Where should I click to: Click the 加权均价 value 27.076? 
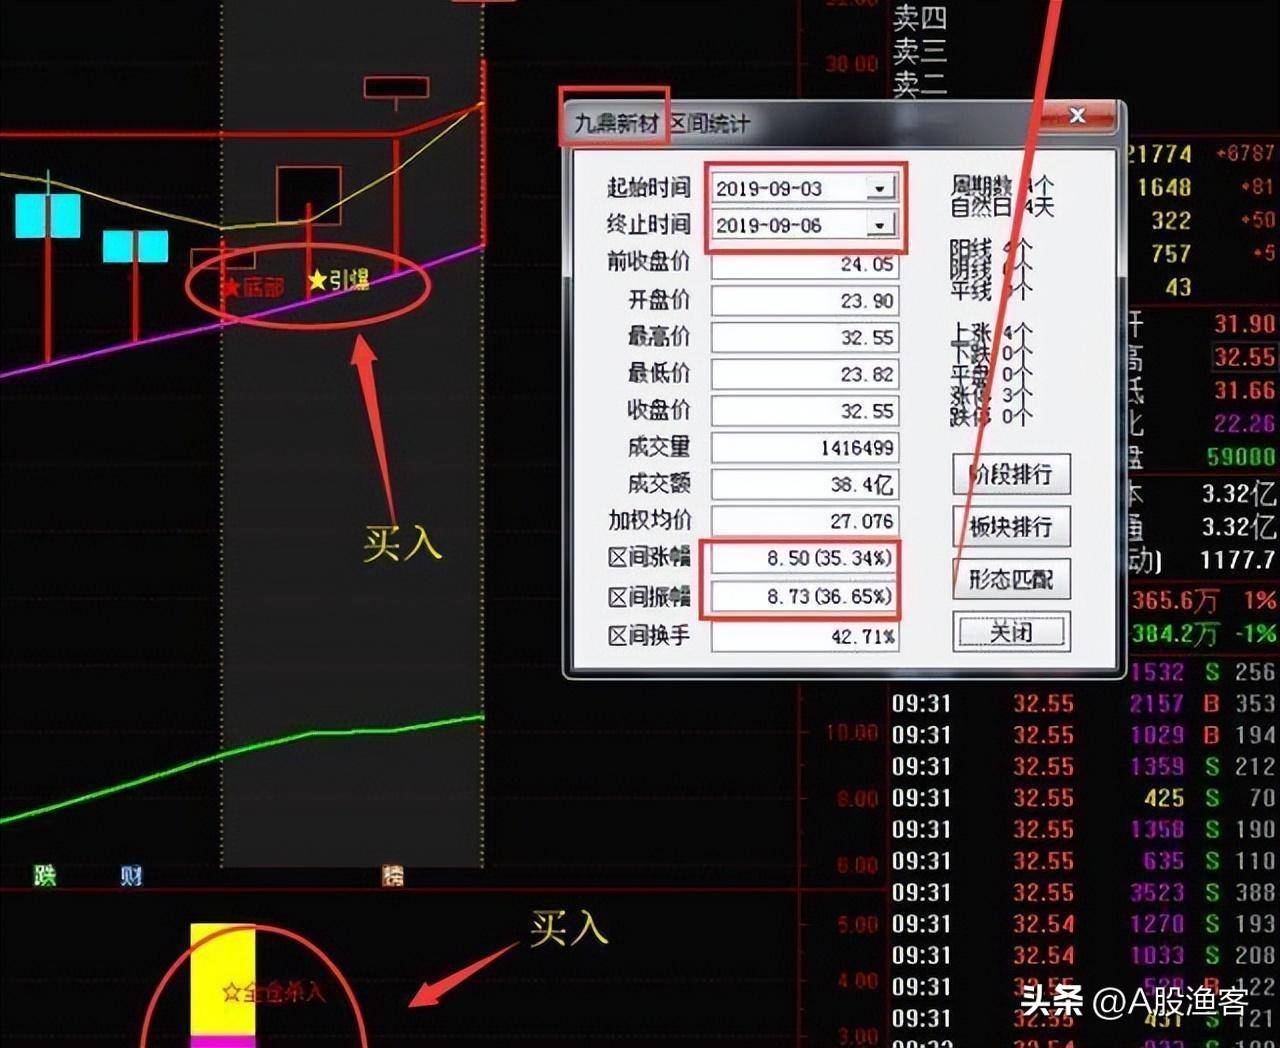(x=805, y=521)
